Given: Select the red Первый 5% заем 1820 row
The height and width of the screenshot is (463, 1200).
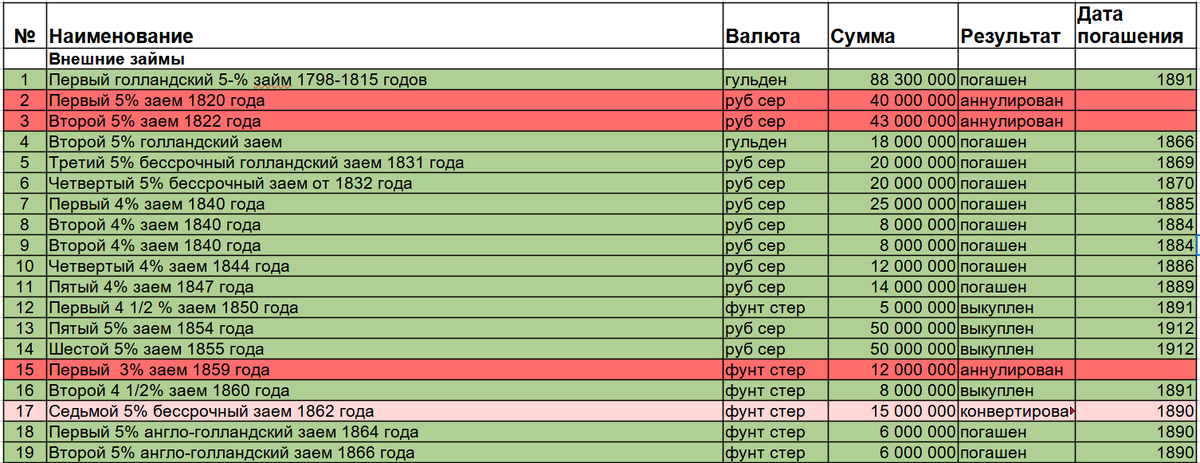Looking at the screenshot, I should (600, 101).
